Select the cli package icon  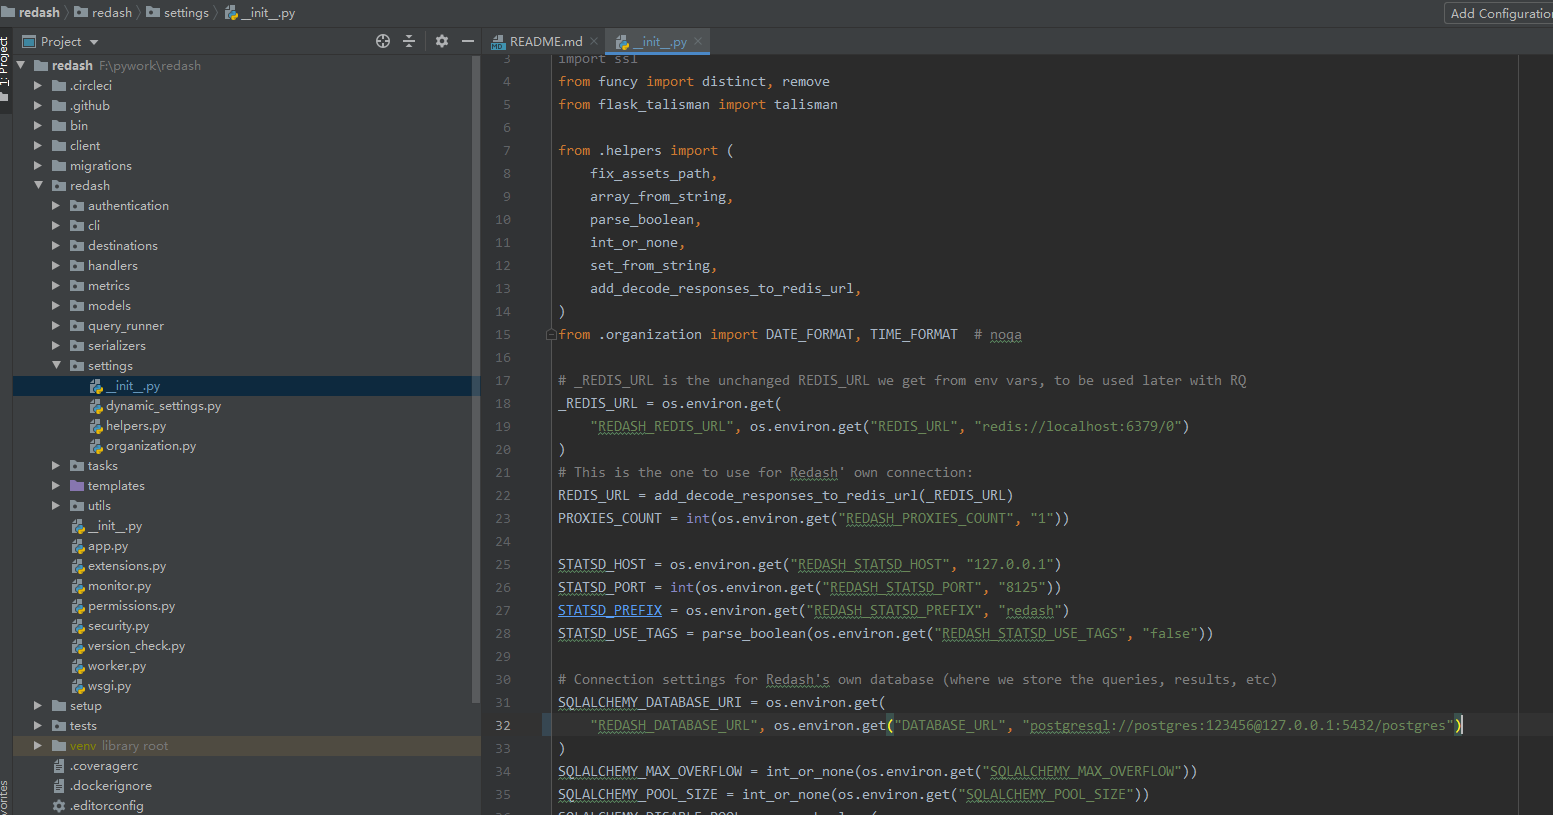[x=77, y=225]
